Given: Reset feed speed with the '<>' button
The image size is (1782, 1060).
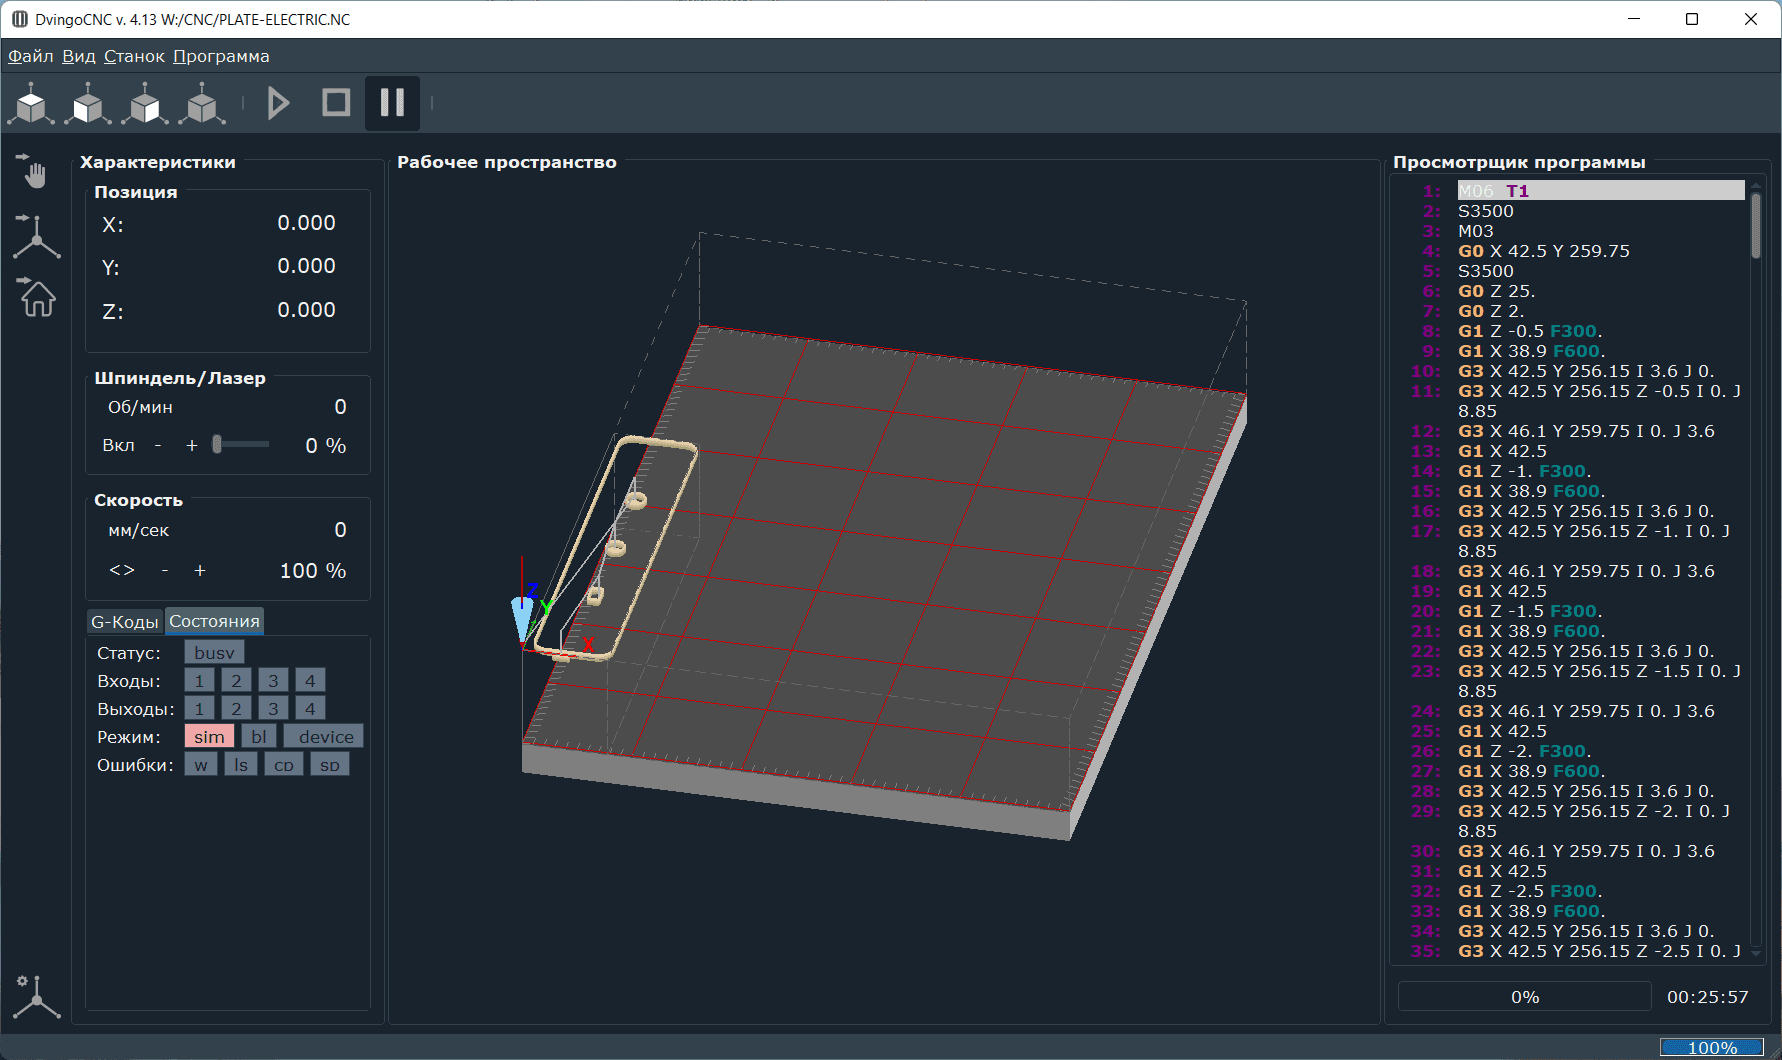Looking at the screenshot, I should 122,570.
